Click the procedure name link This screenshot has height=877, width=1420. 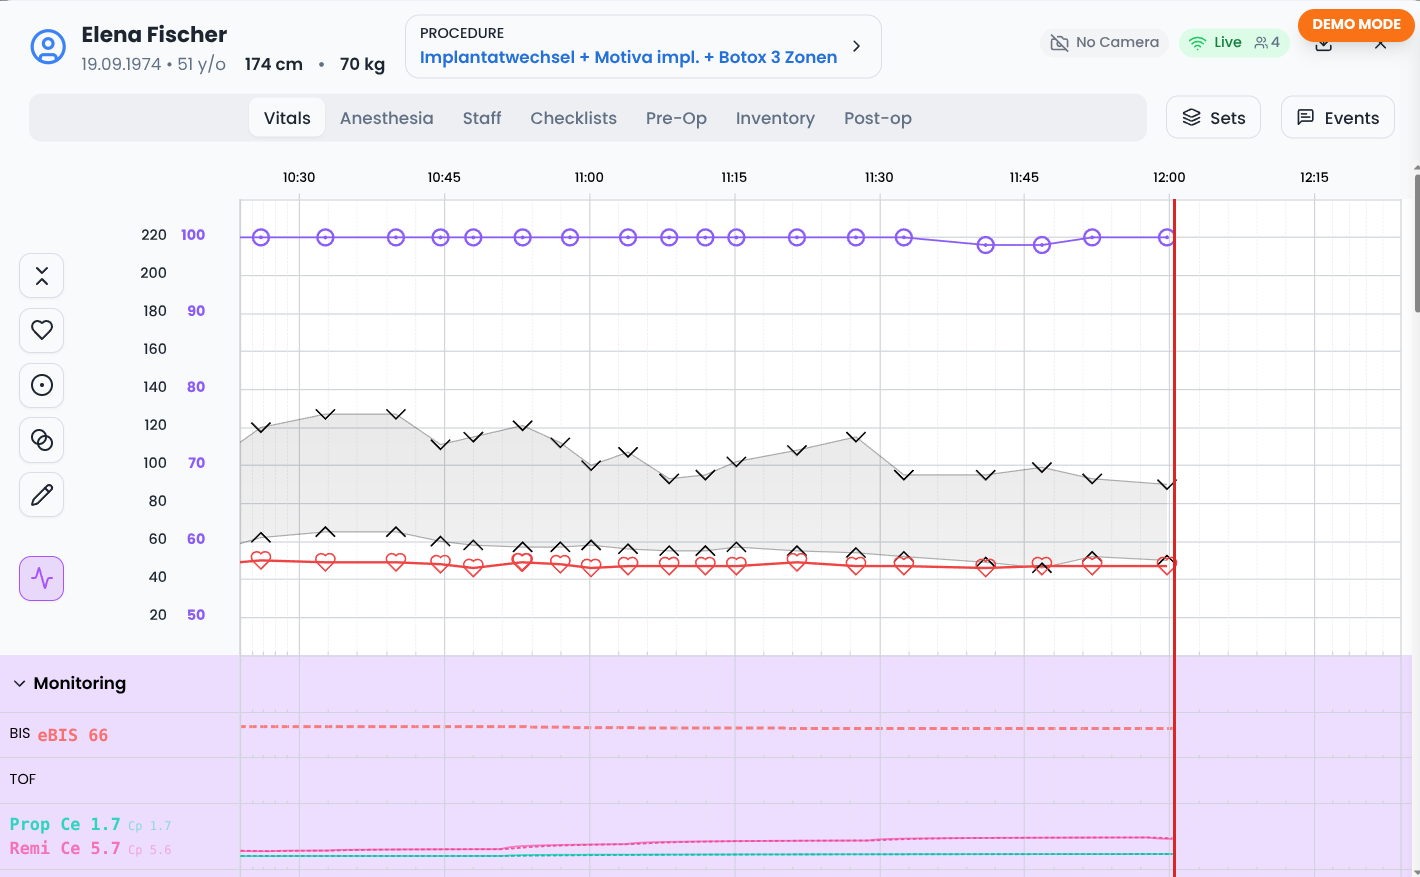pyautogui.click(x=628, y=57)
